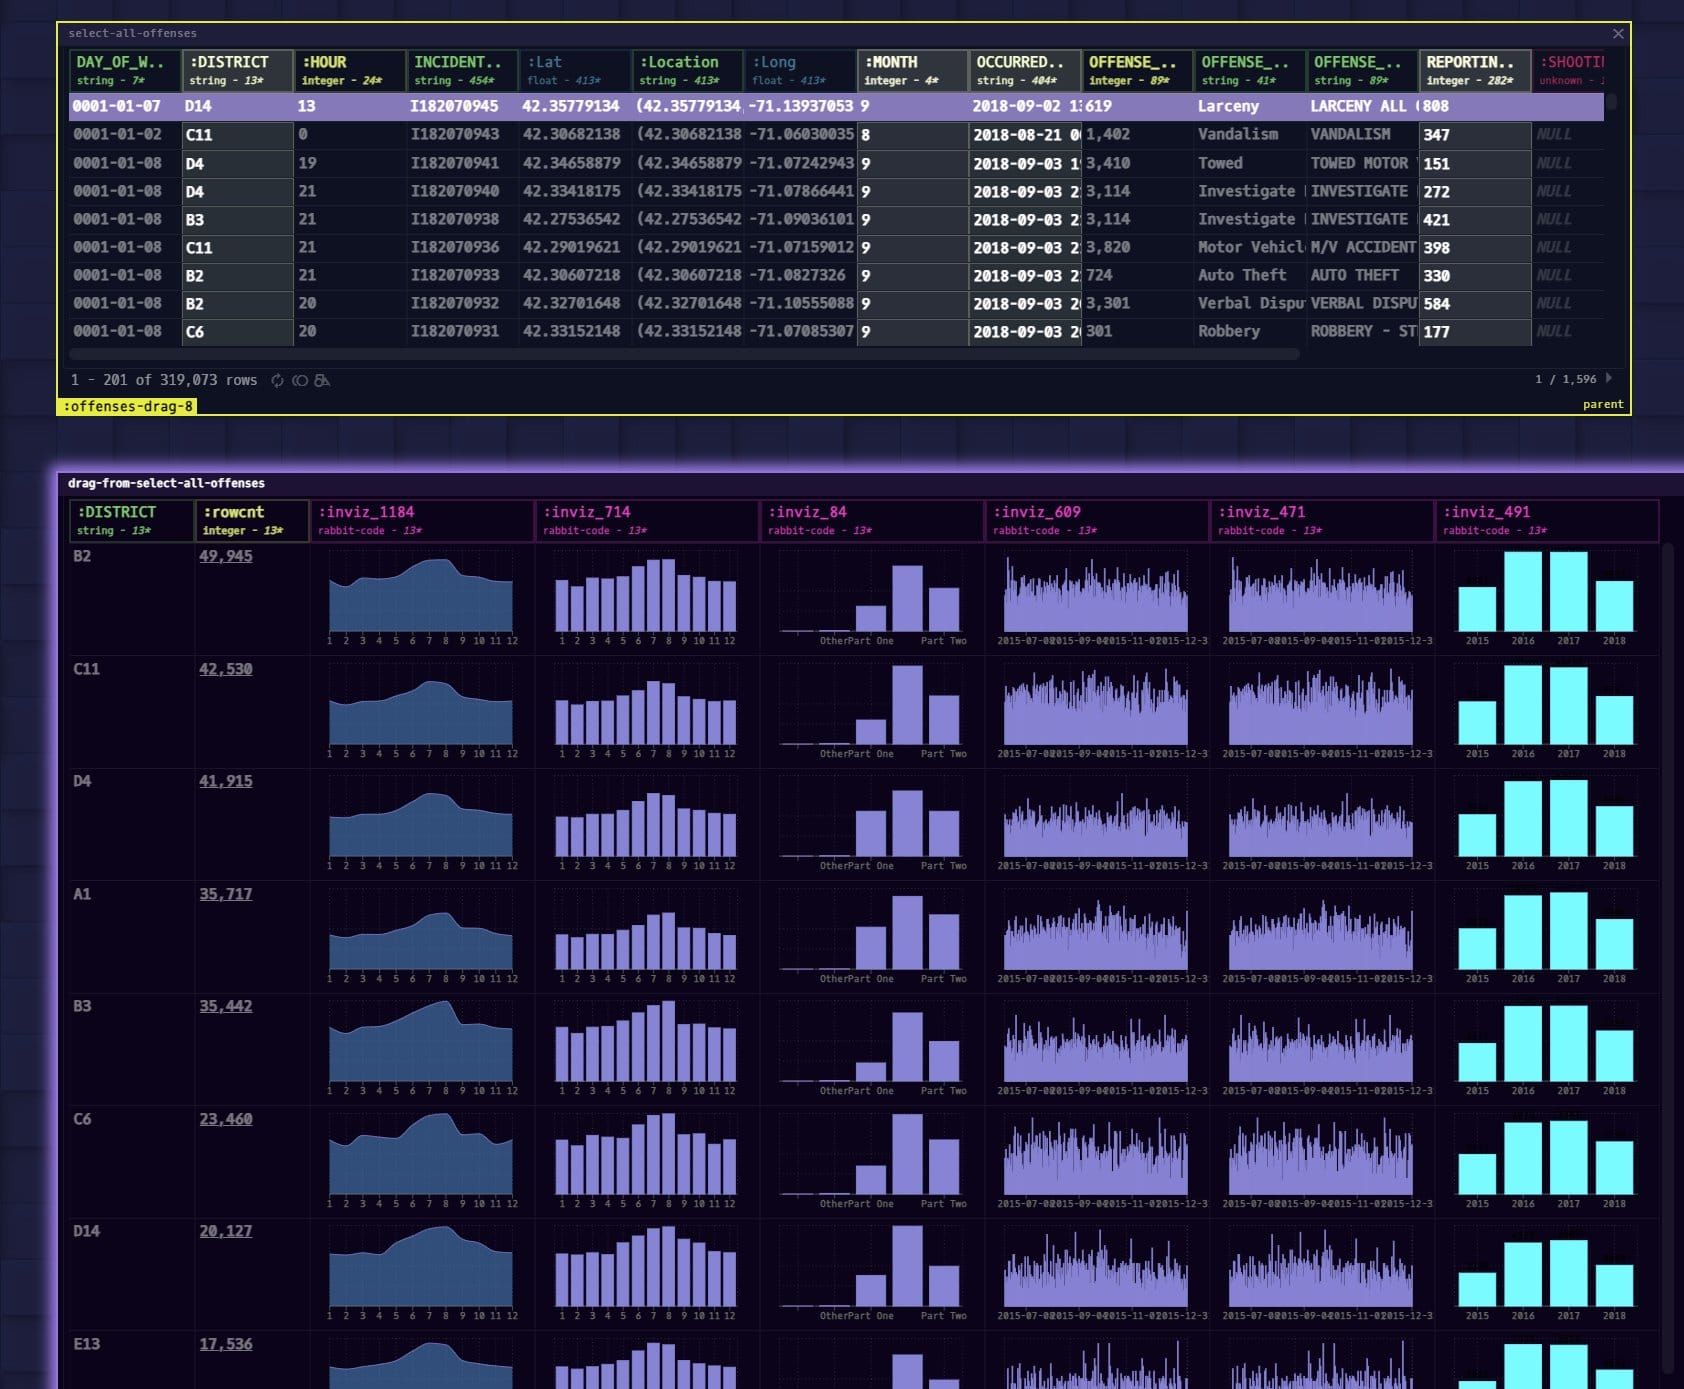The height and width of the screenshot is (1389, 1684).
Task: Open the 49,945 rowcnt link for B2
Action: tap(226, 556)
